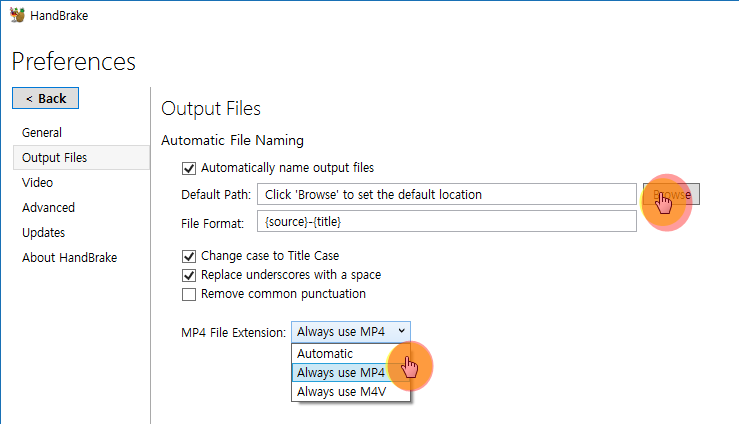The width and height of the screenshot is (739, 424).
Task: Open the Video preferences section
Action: click(37, 182)
